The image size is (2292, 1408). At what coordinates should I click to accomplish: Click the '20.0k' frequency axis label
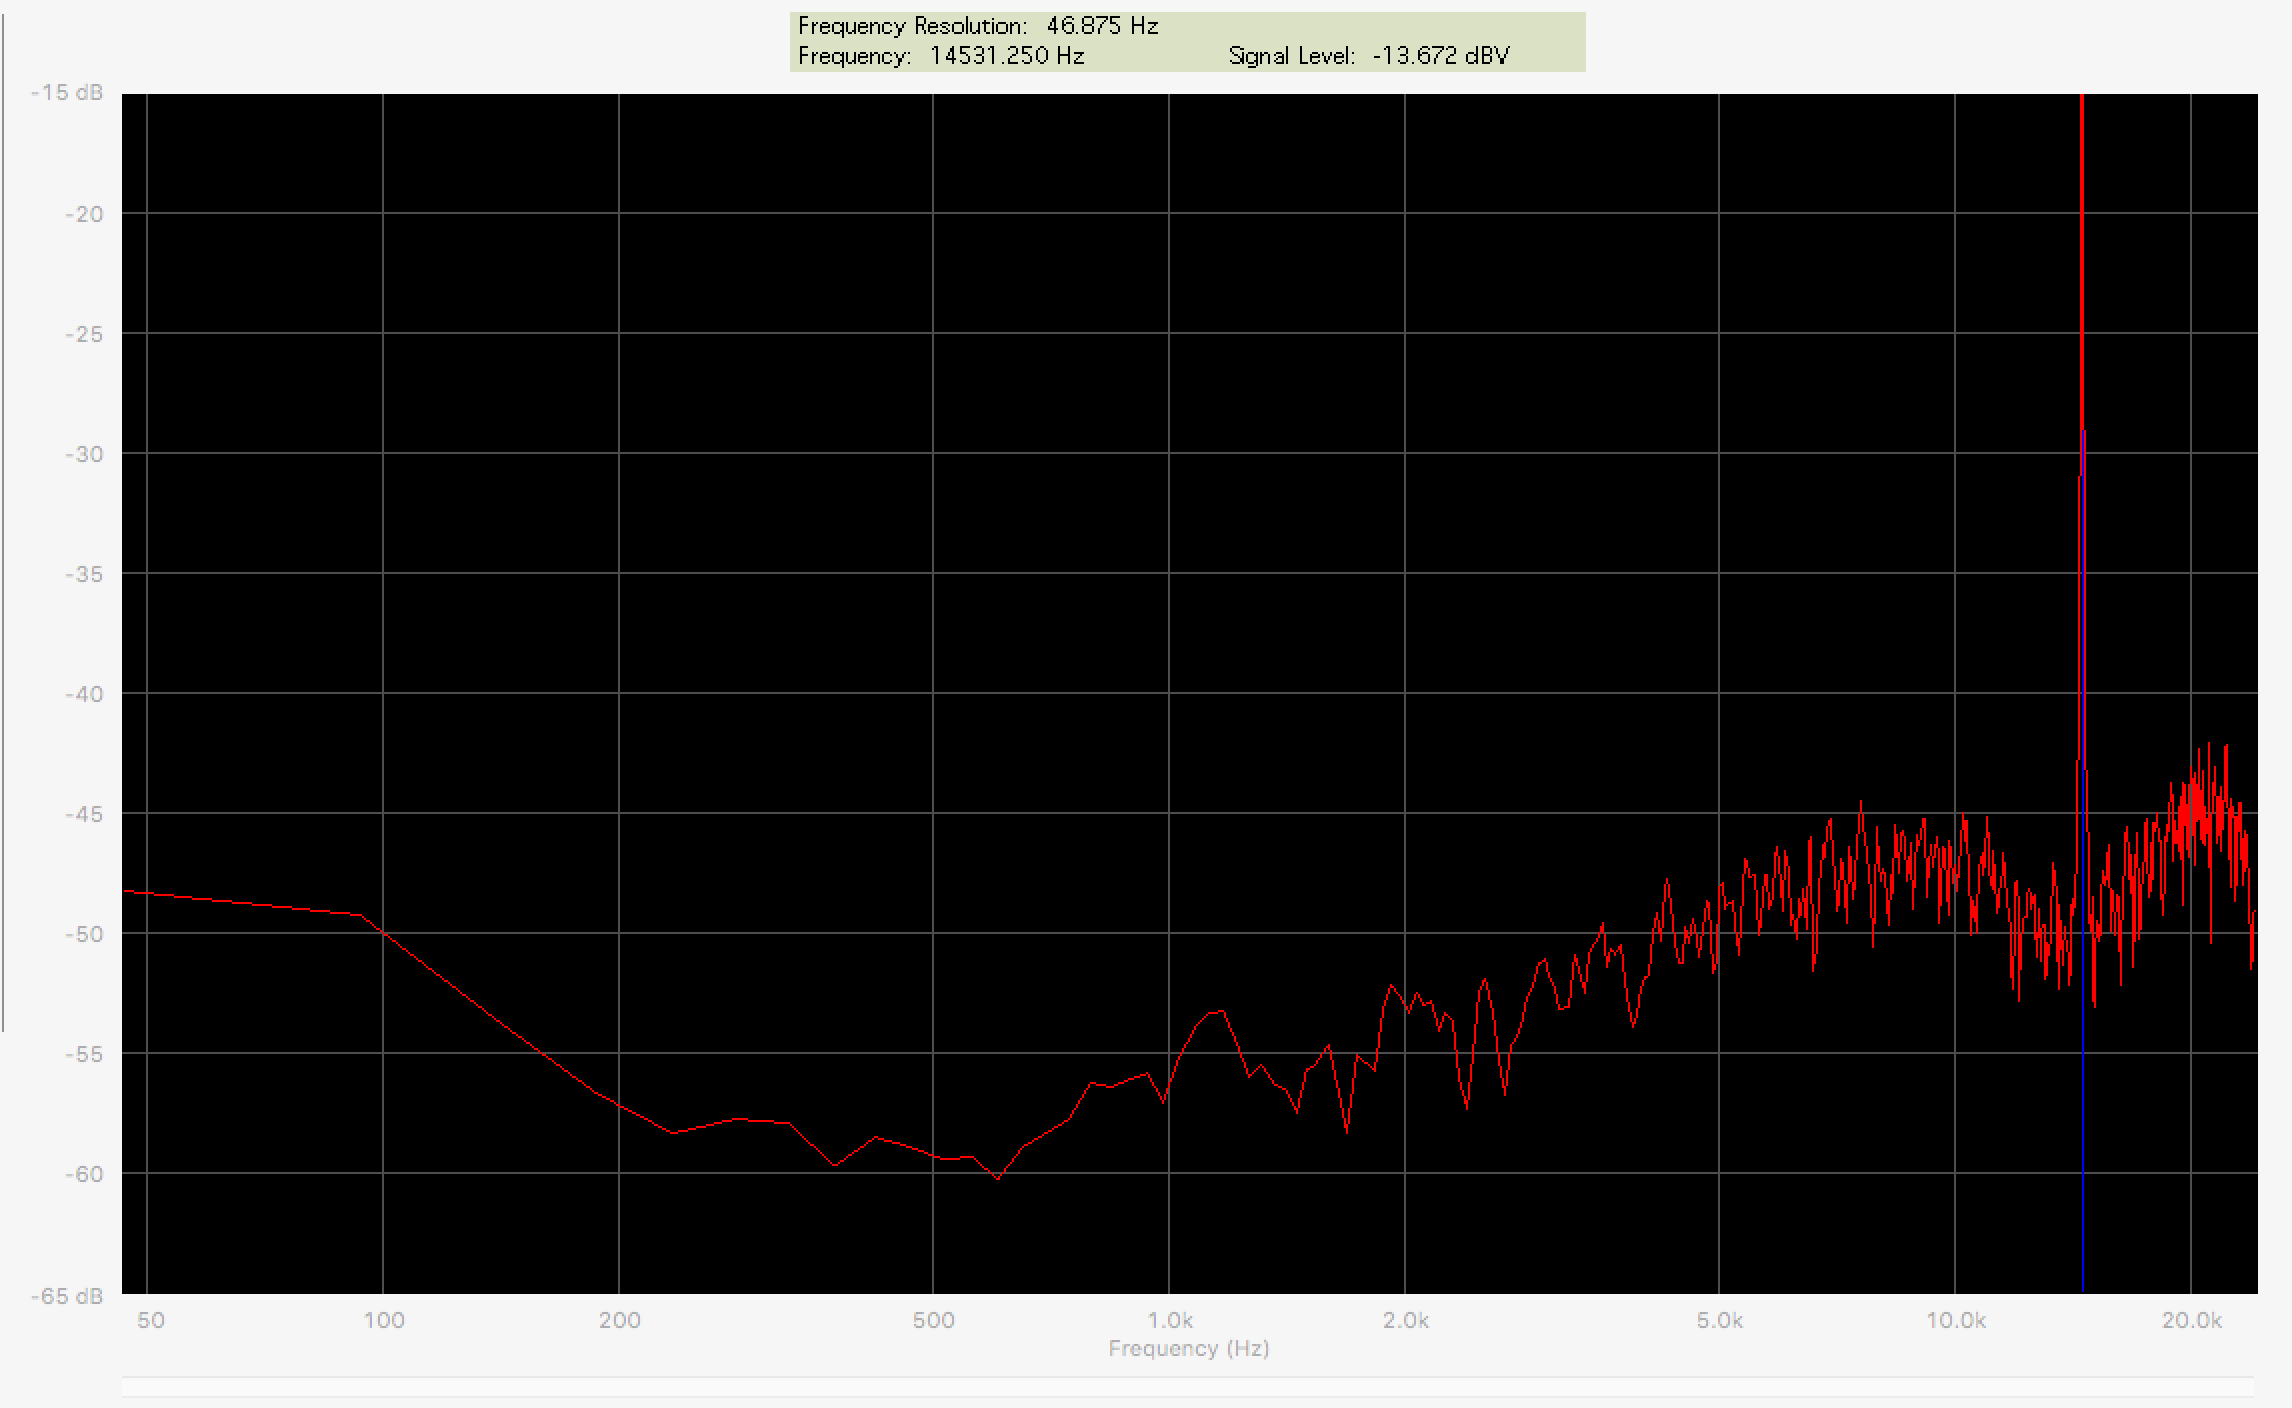point(2191,1320)
